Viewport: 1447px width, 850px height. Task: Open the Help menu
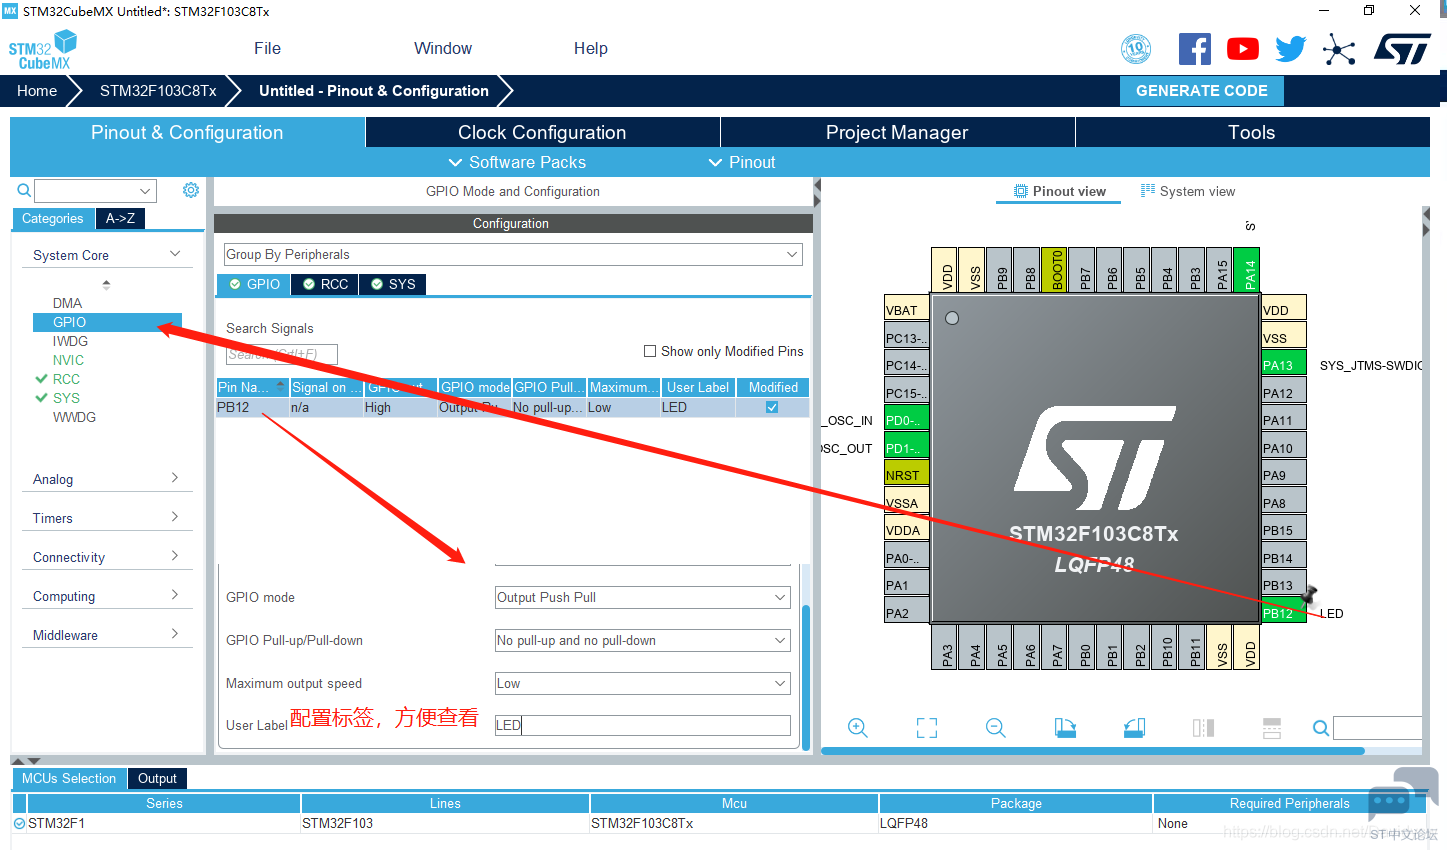[591, 48]
